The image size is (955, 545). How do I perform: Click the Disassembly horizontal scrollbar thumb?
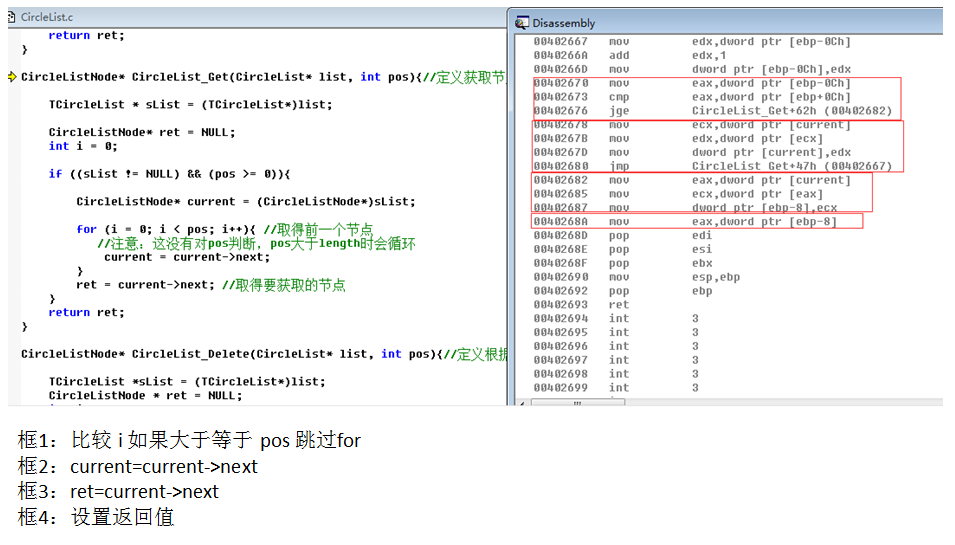(x=577, y=403)
